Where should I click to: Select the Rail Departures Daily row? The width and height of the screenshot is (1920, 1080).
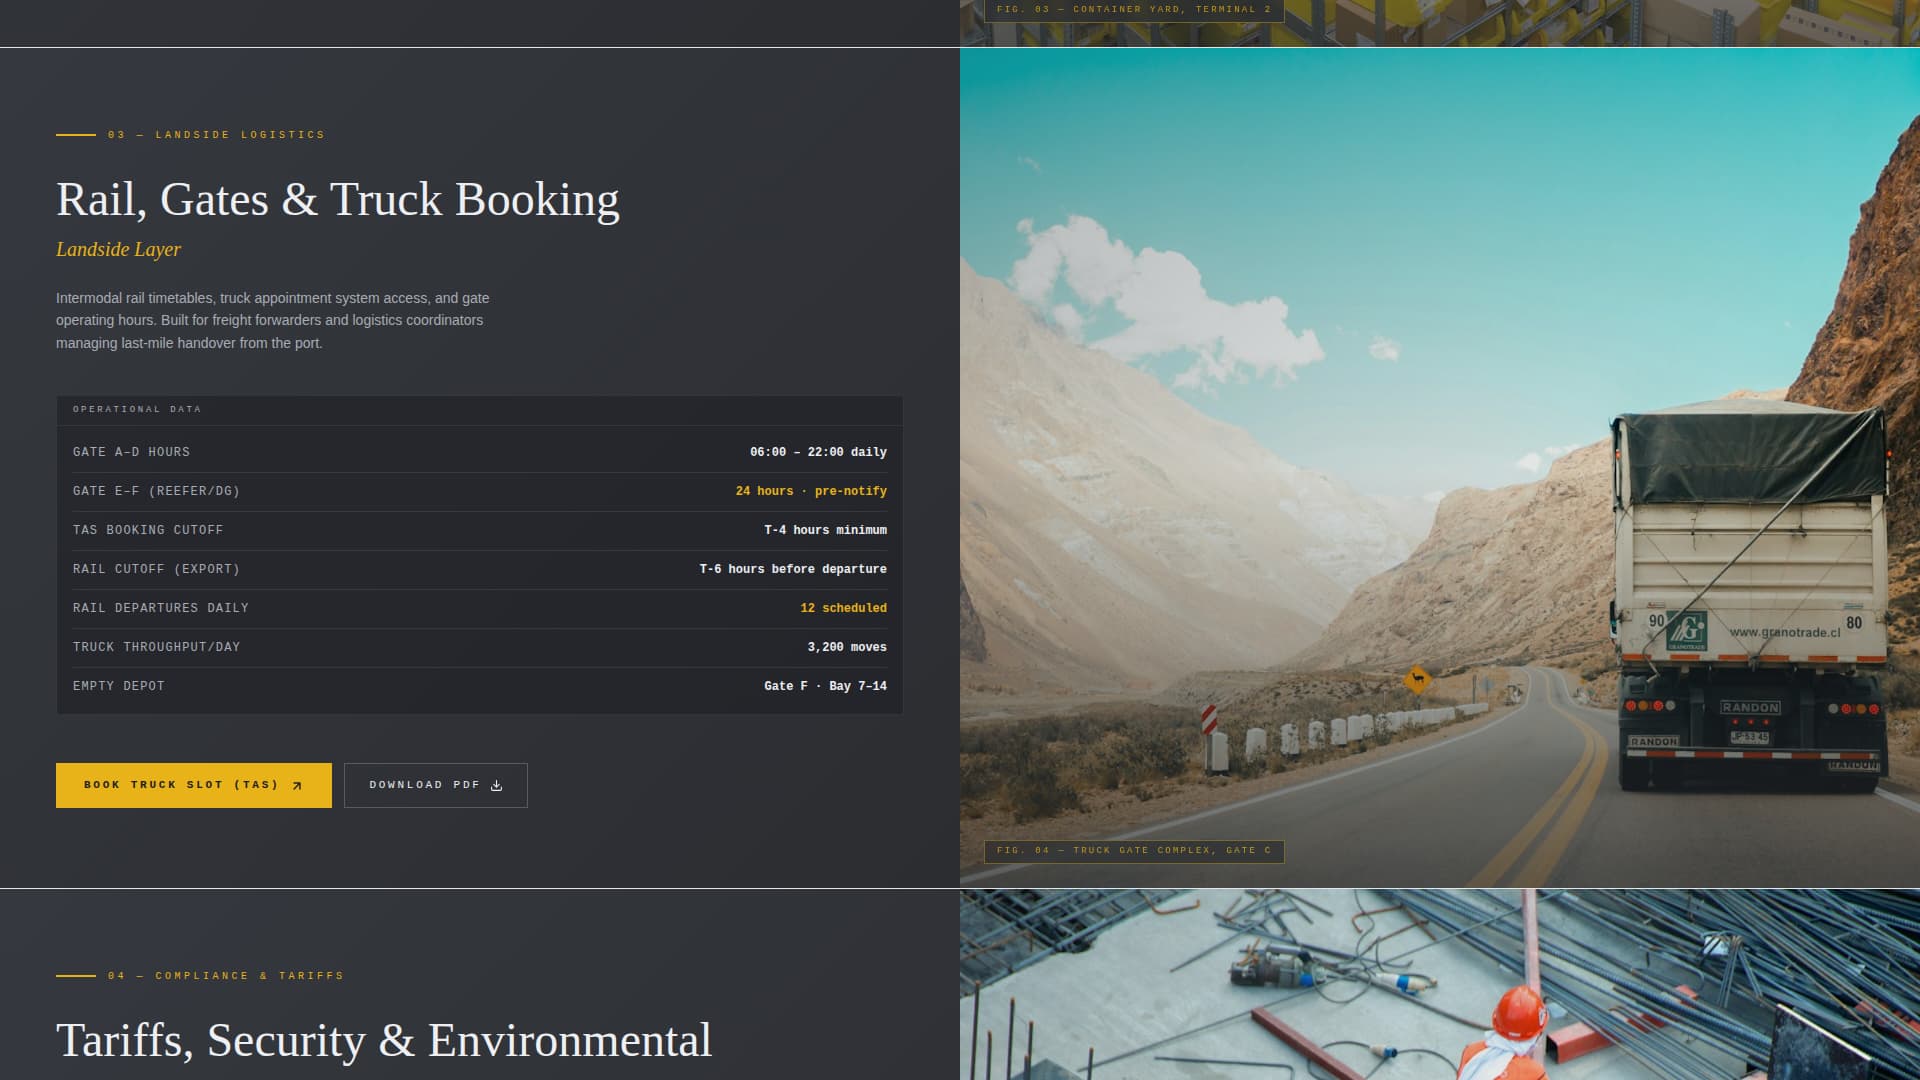479,608
